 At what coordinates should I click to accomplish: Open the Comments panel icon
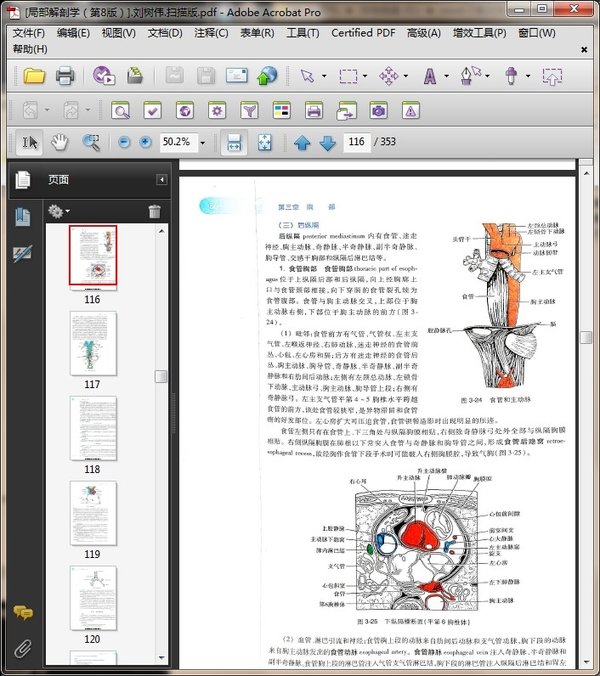point(22,613)
